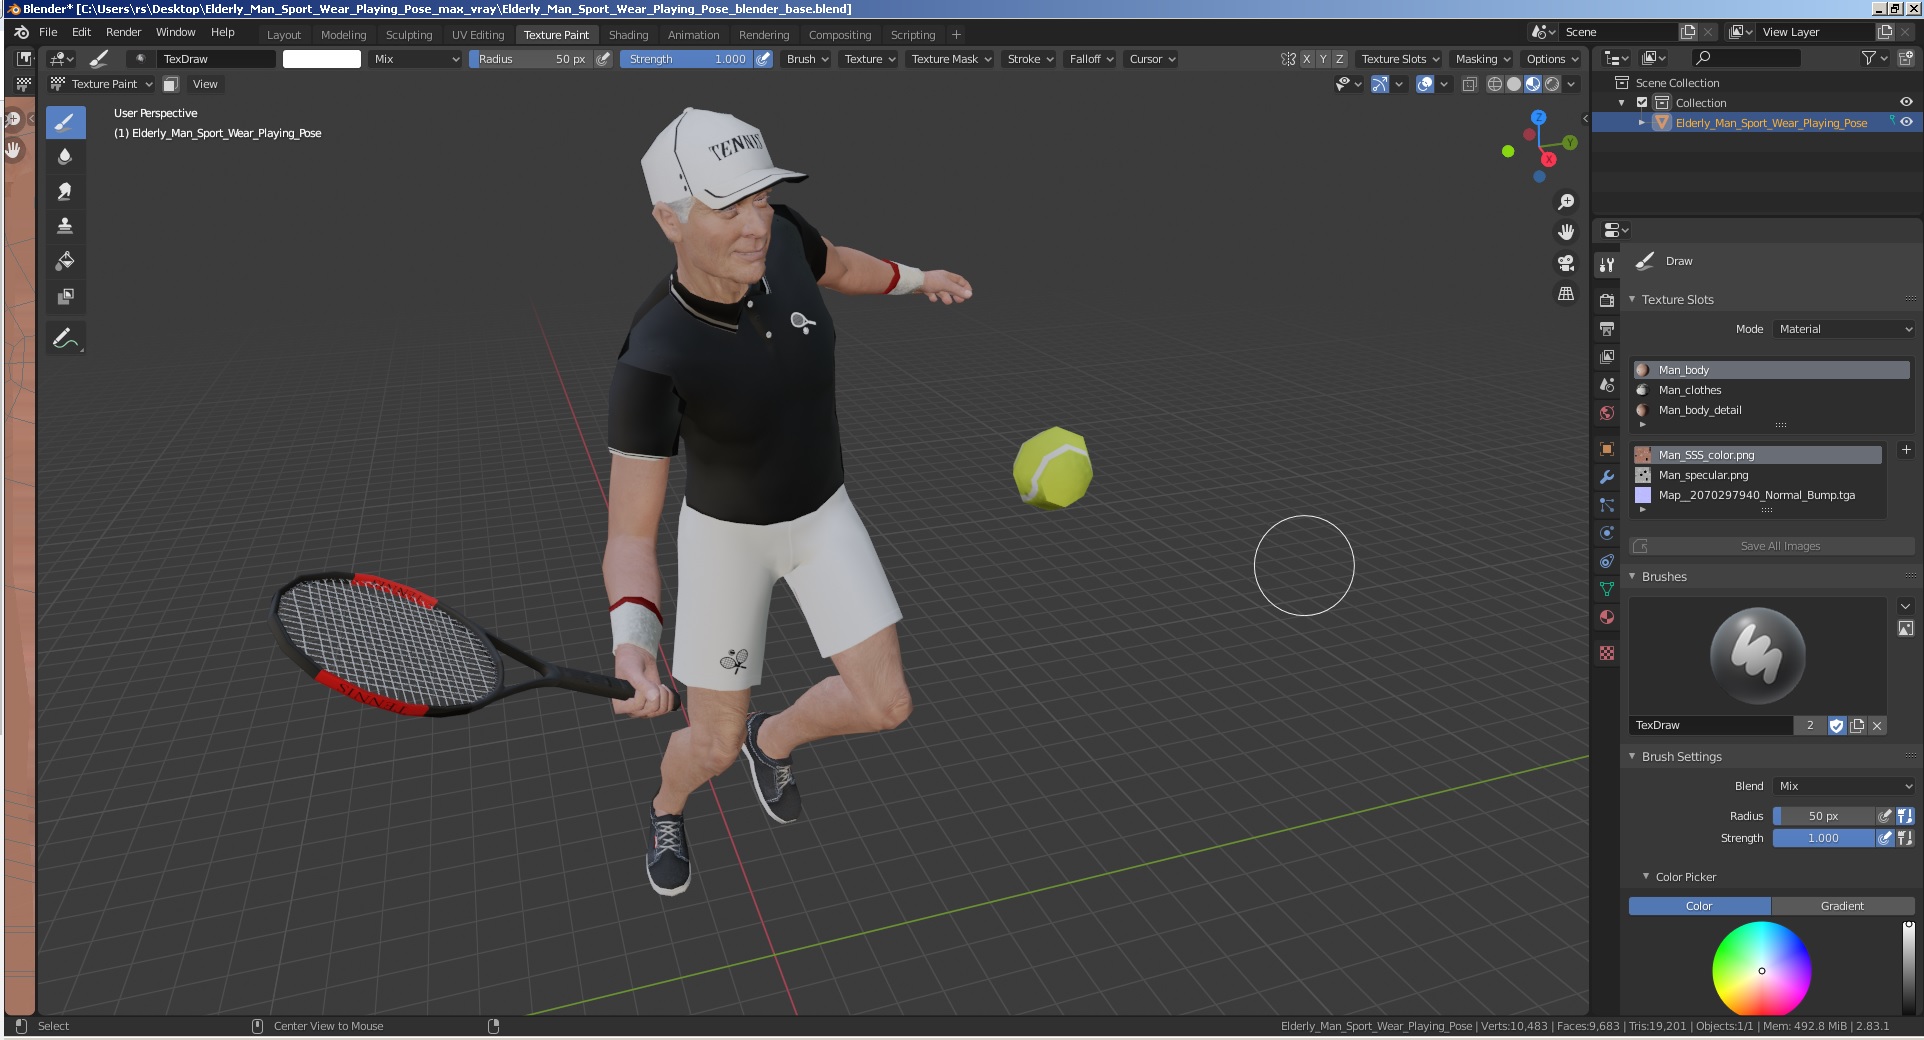Screen dimensions: 1924x1040
Task: Open the Particles properties tab
Action: click(x=1607, y=505)
